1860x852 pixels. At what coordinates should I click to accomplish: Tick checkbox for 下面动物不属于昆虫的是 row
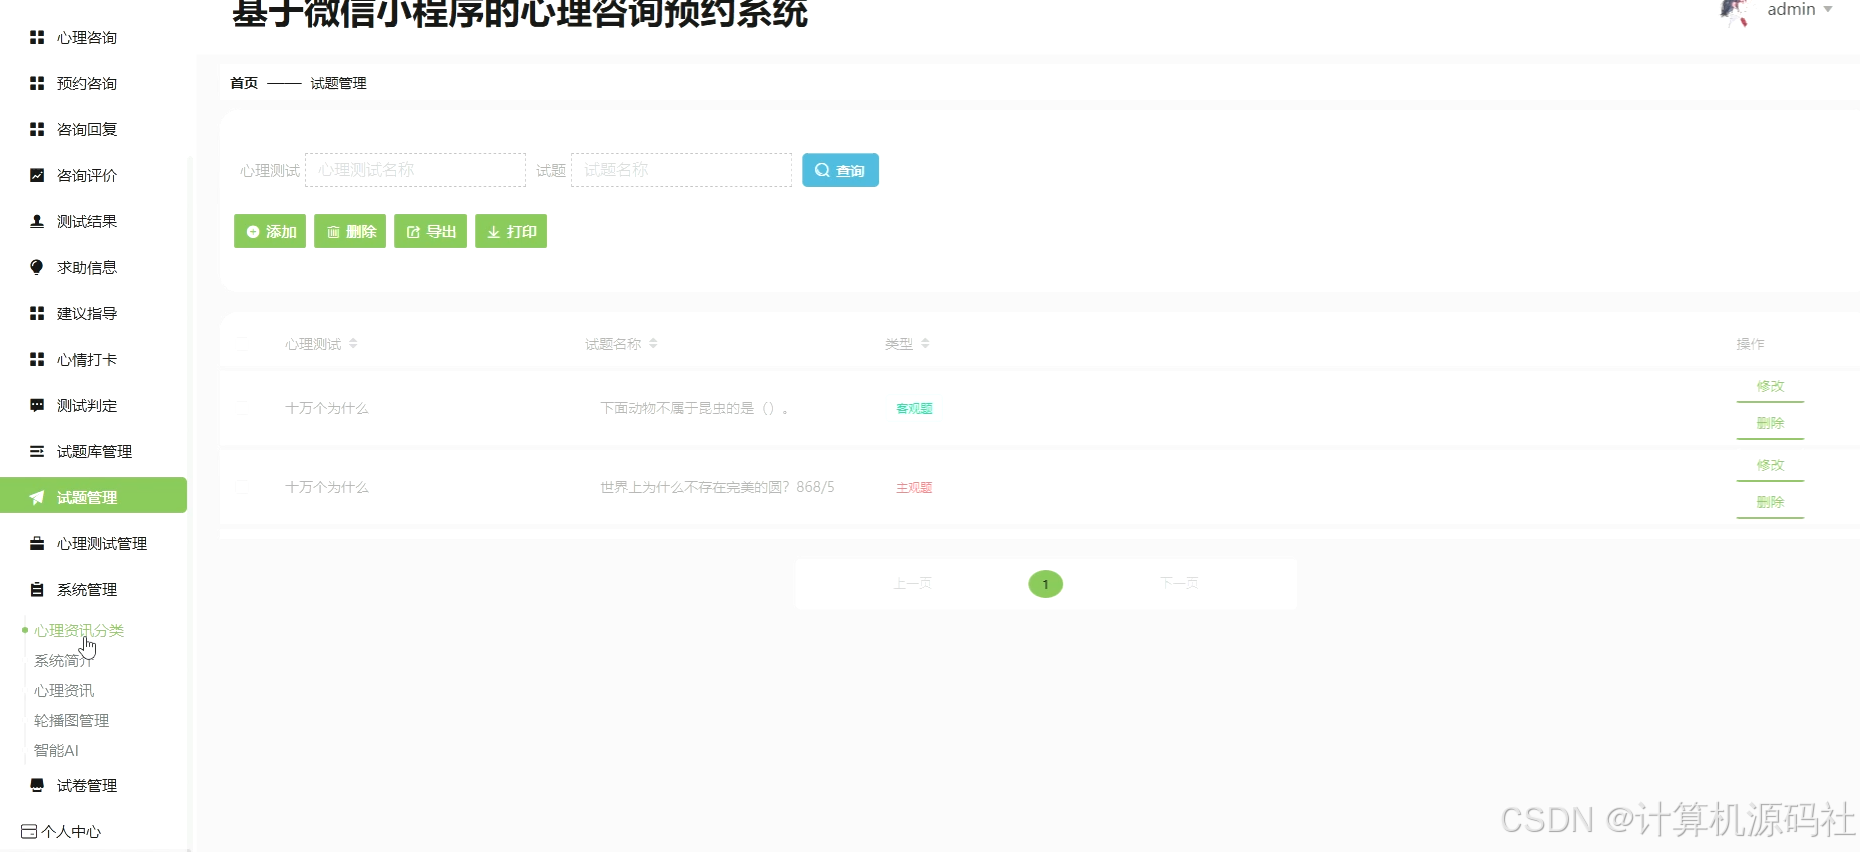(243, 408)
